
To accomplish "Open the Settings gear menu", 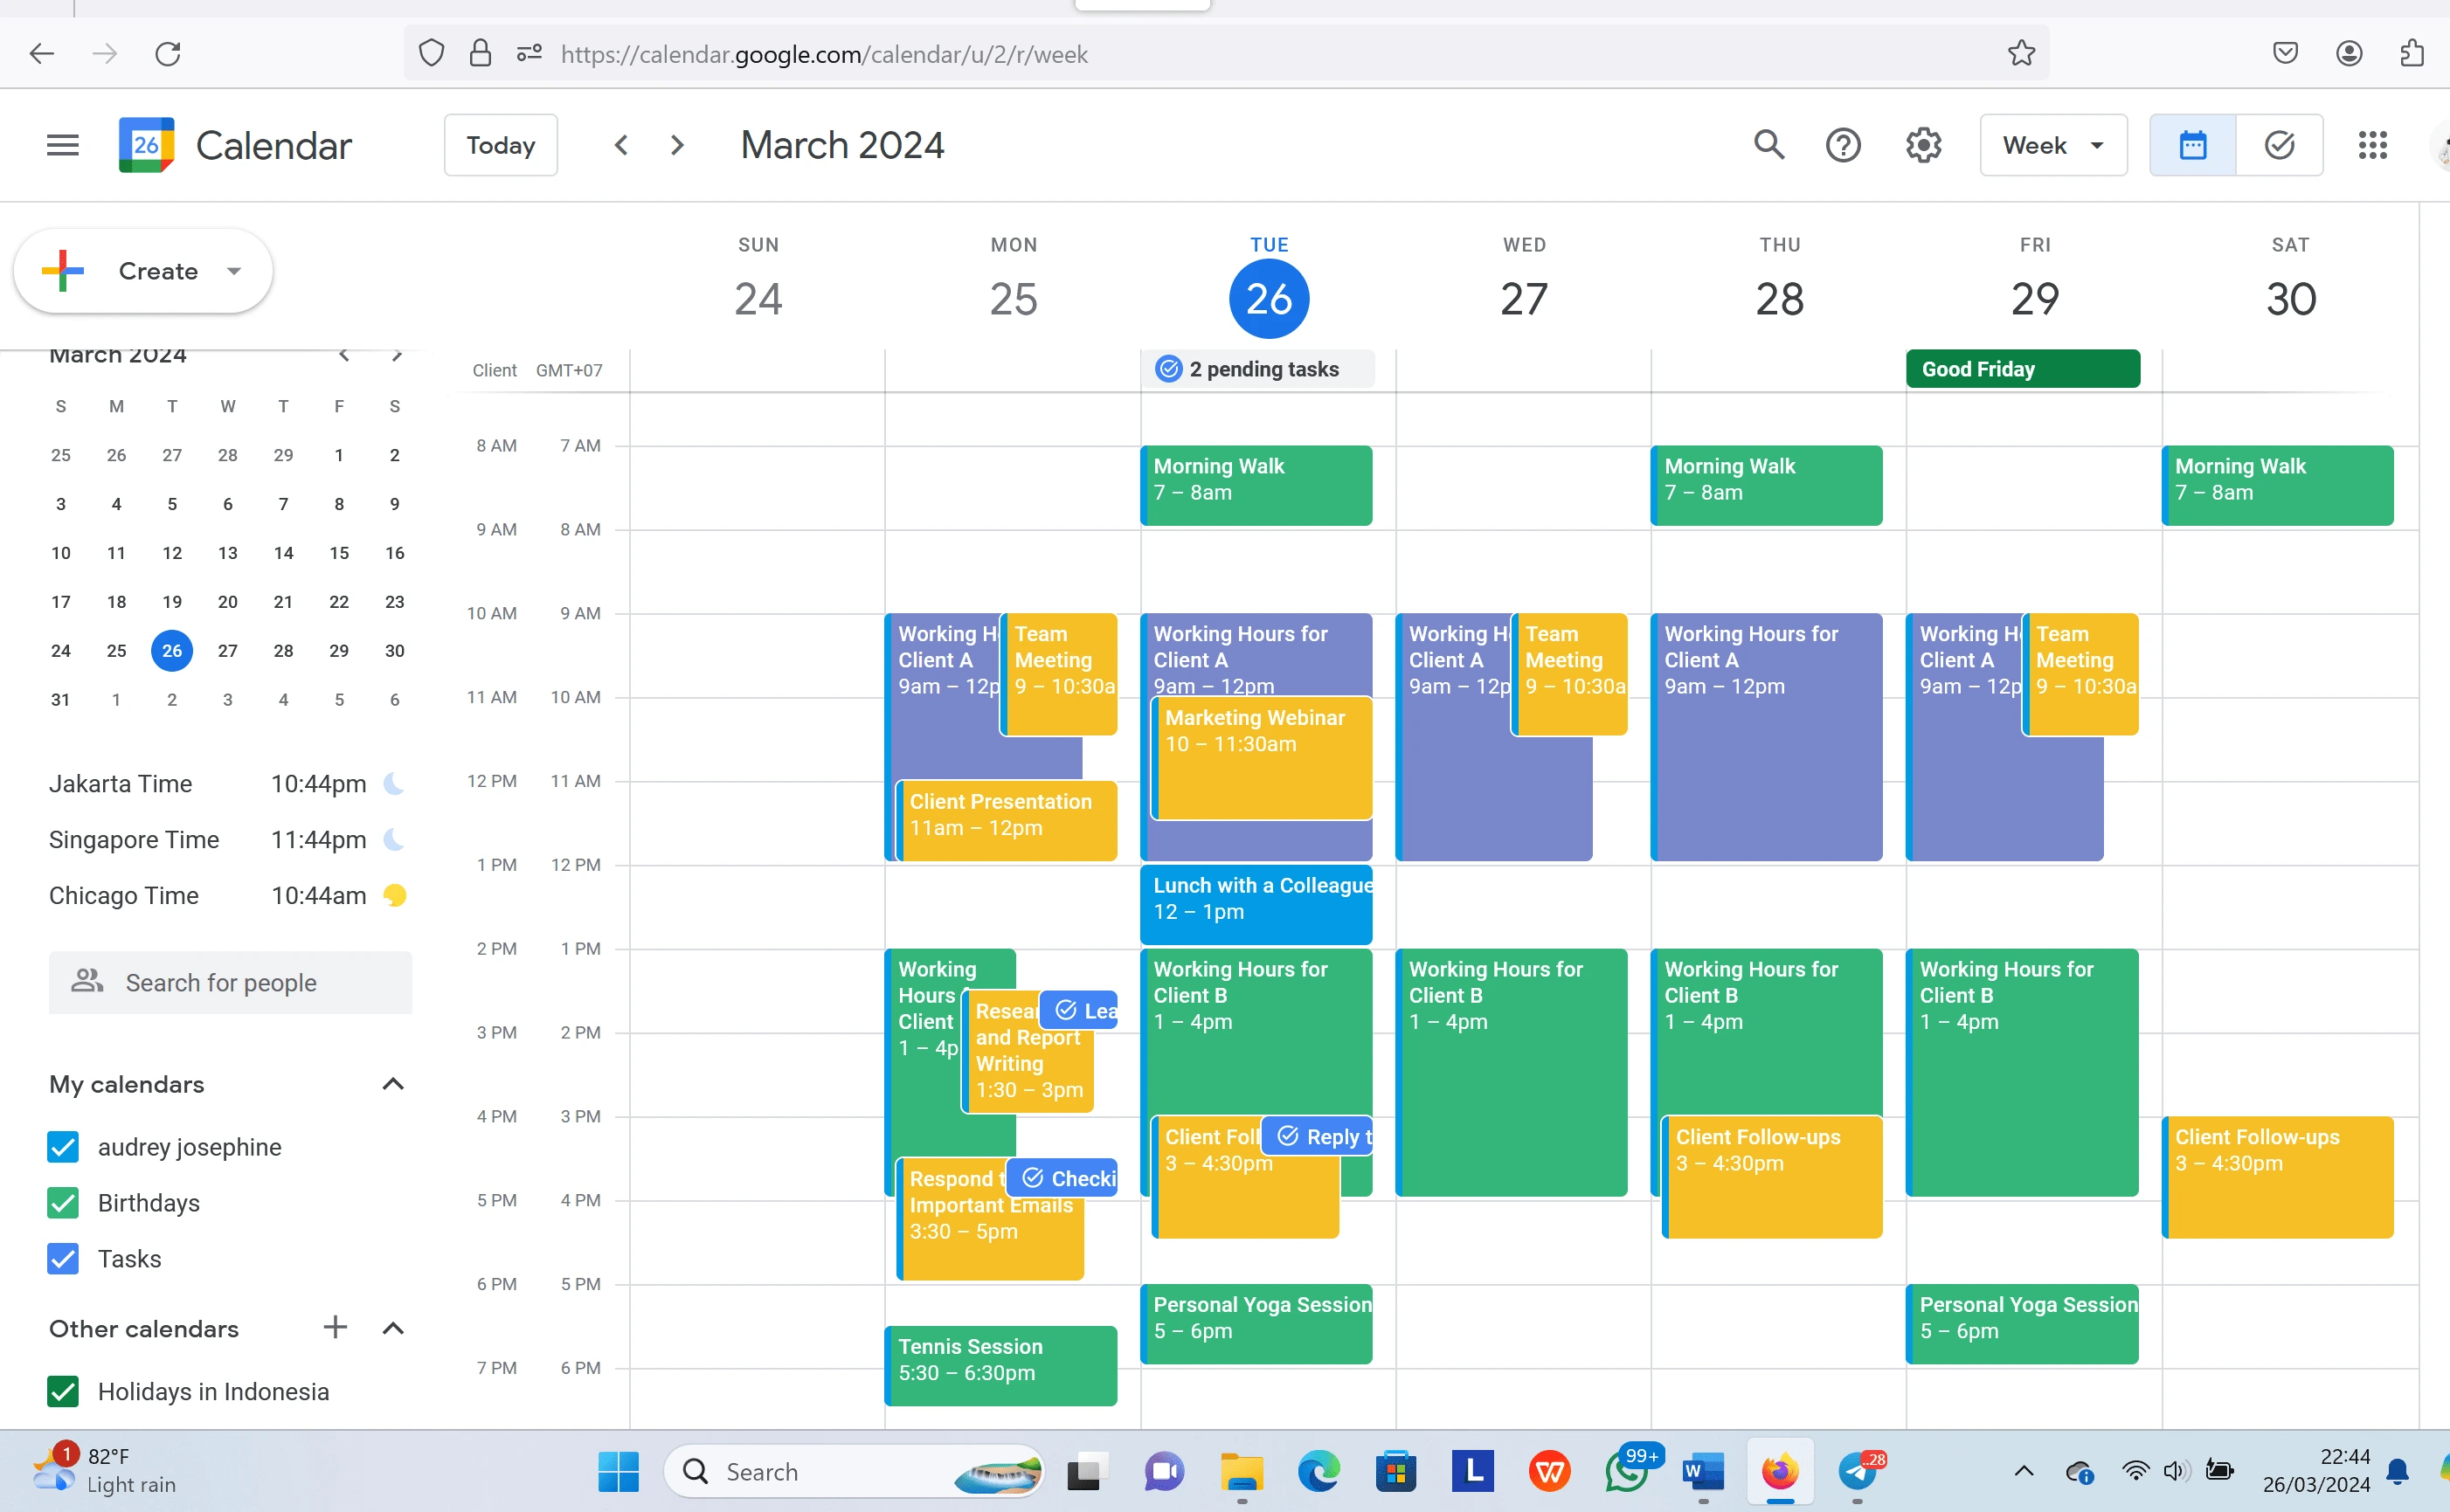I will point(1922,145).
